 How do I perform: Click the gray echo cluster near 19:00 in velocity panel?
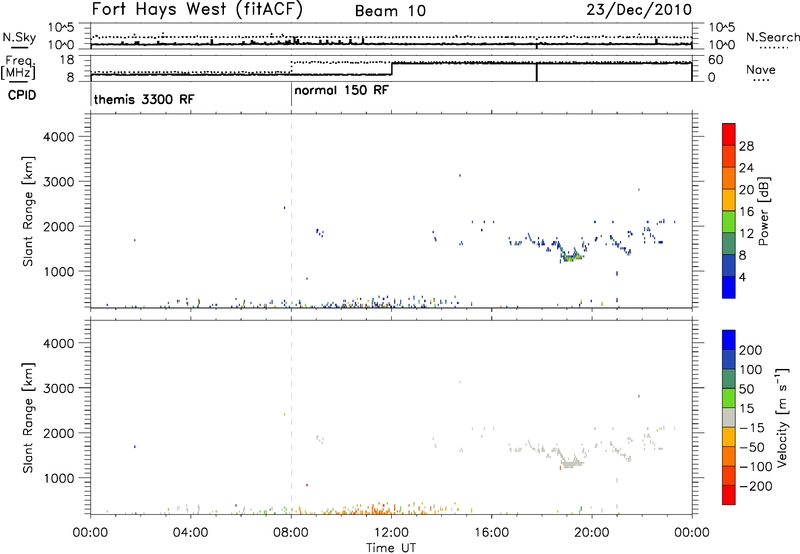[x=572, y=463]
